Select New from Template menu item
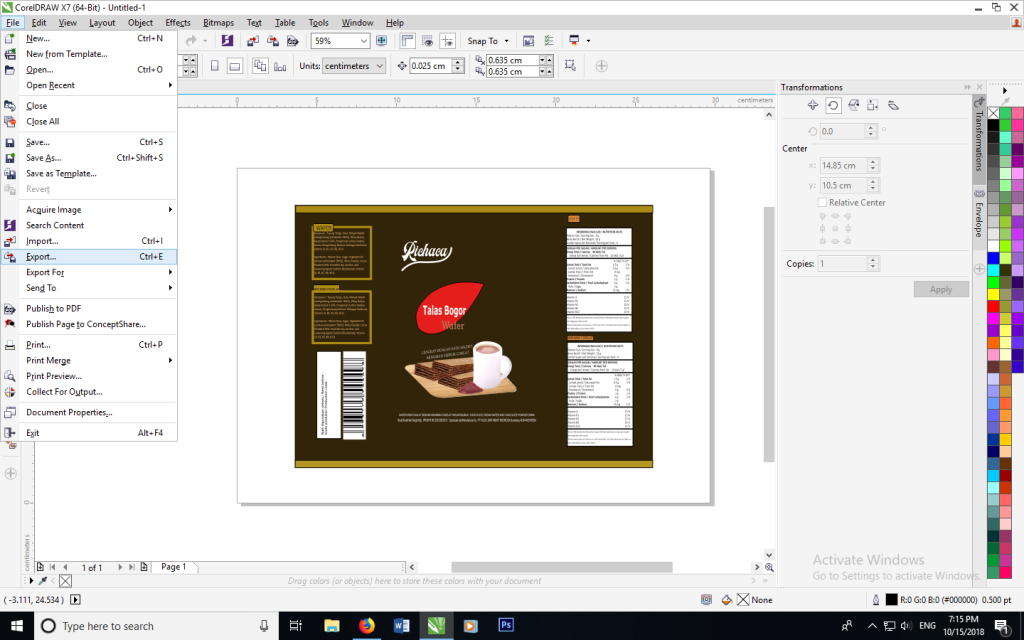The image size is (1024, 640). 89,54
